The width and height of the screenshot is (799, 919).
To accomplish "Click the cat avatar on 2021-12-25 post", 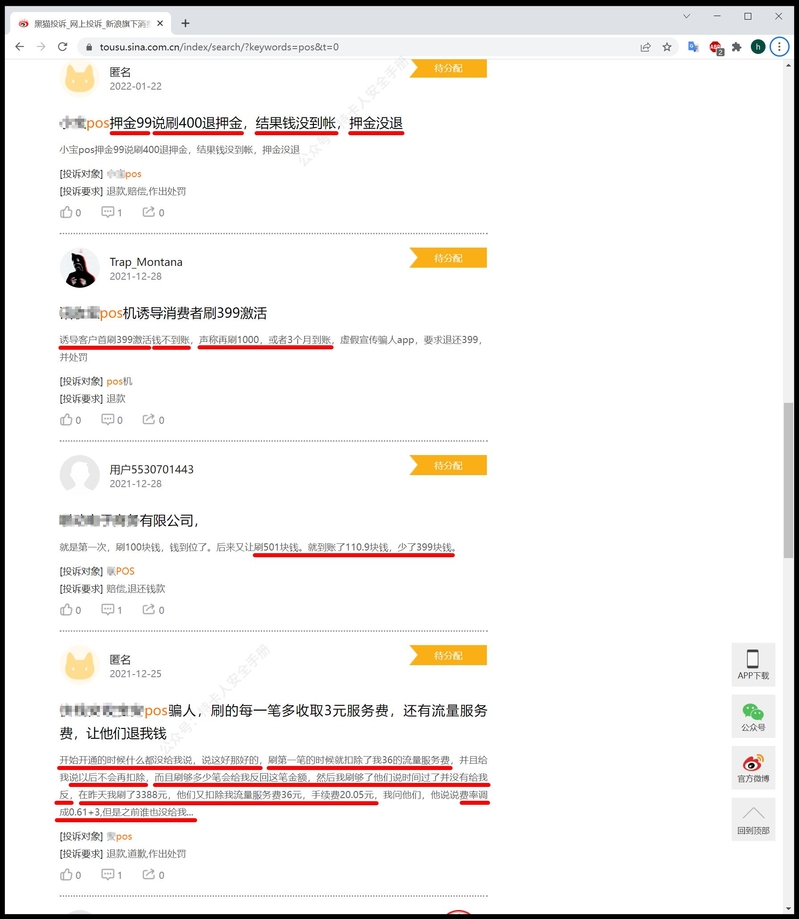I will click(80, 665).
